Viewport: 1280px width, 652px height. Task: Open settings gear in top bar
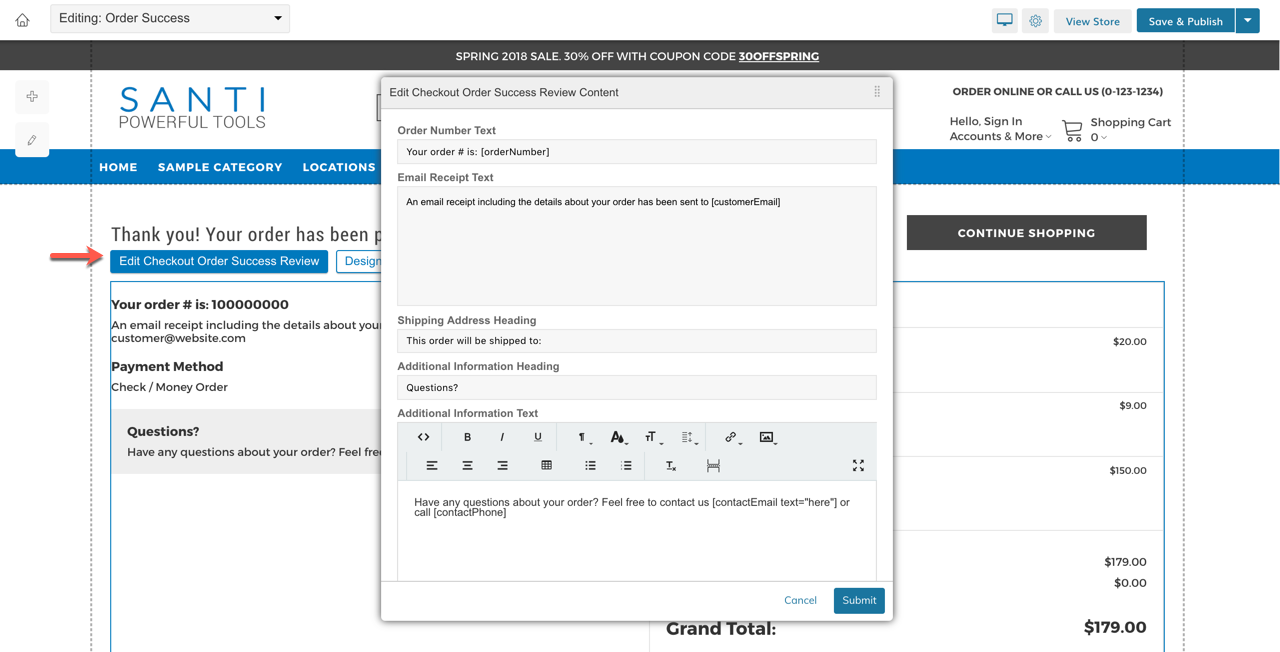pyautogui.click(x=1035, y=20)
